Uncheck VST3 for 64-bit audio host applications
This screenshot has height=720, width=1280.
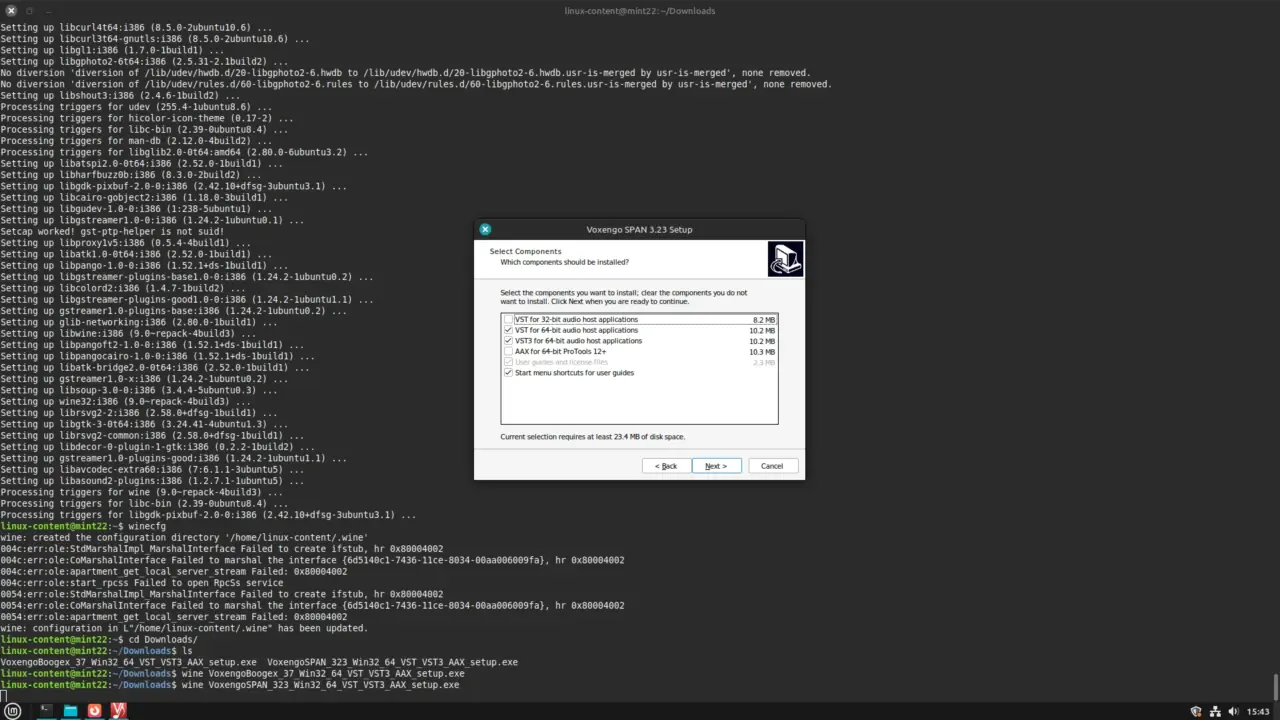click(x=509, y=341)
